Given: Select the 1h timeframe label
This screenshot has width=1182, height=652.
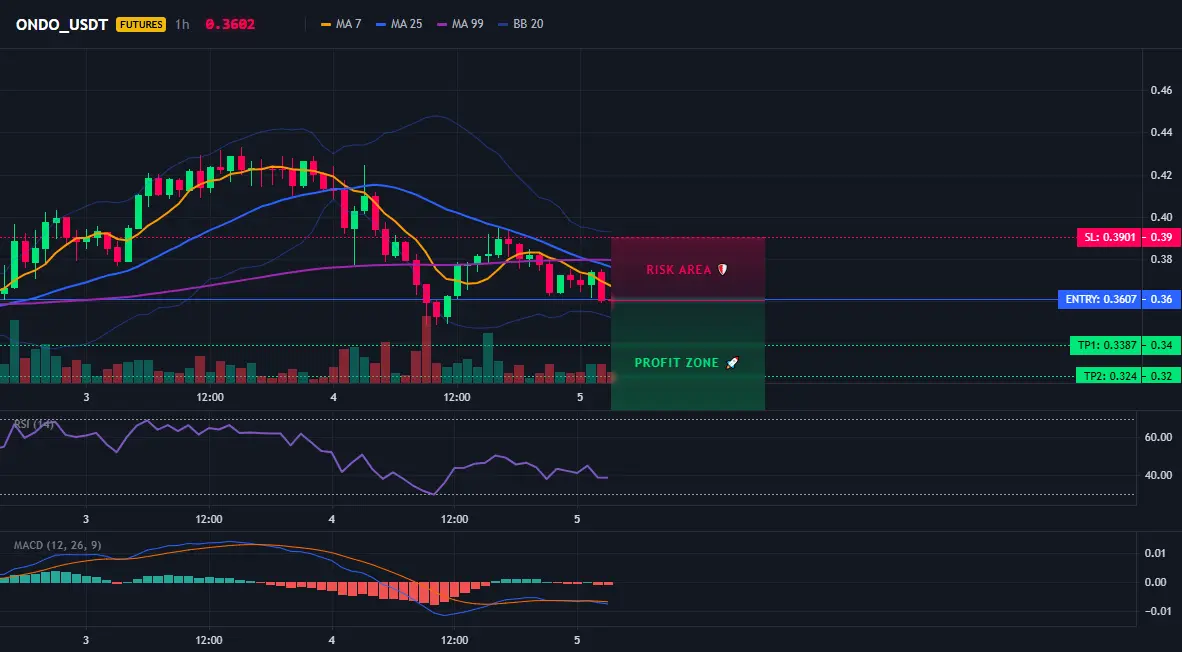Looking at the screenshot, I should [x=182, y=24].
